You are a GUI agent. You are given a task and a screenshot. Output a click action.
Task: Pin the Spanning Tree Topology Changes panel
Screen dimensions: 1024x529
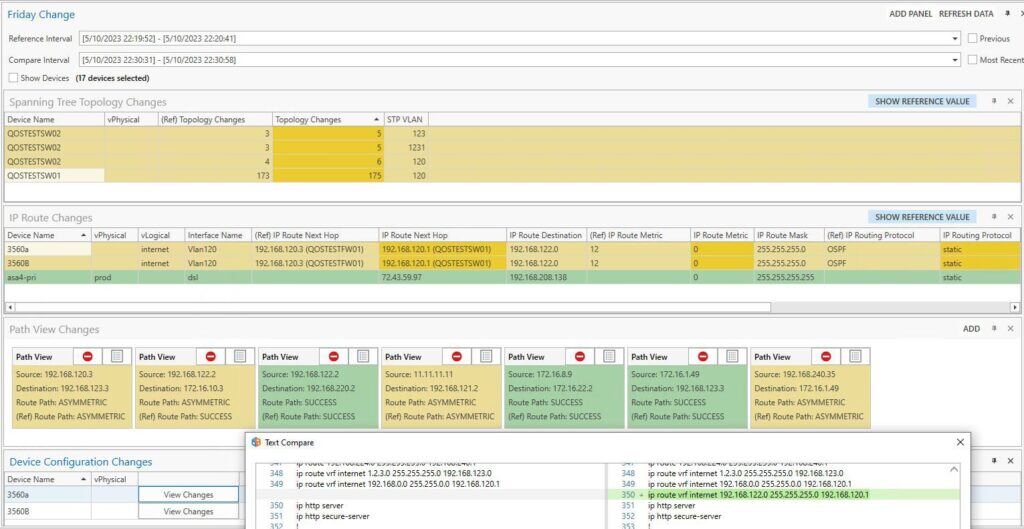tap(994, 101)
